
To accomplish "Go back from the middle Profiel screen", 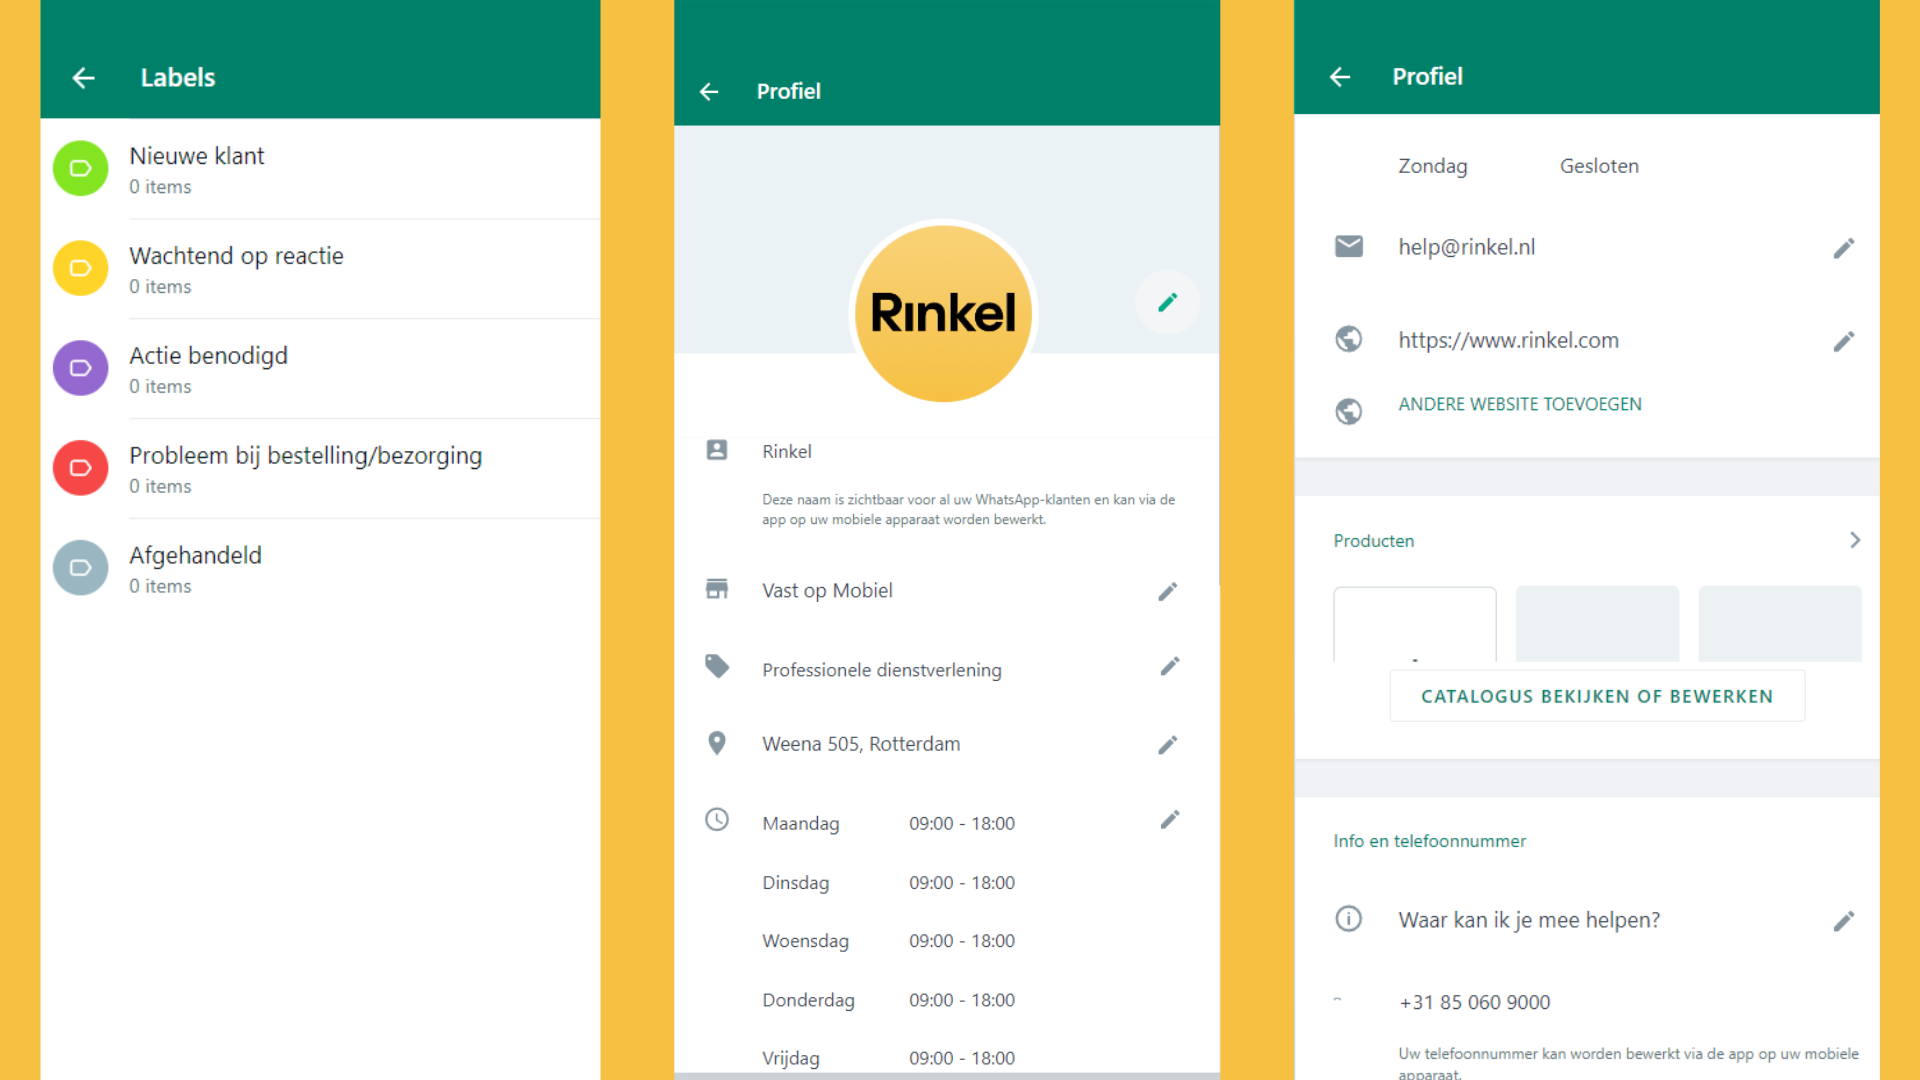I will pos(709,92).
